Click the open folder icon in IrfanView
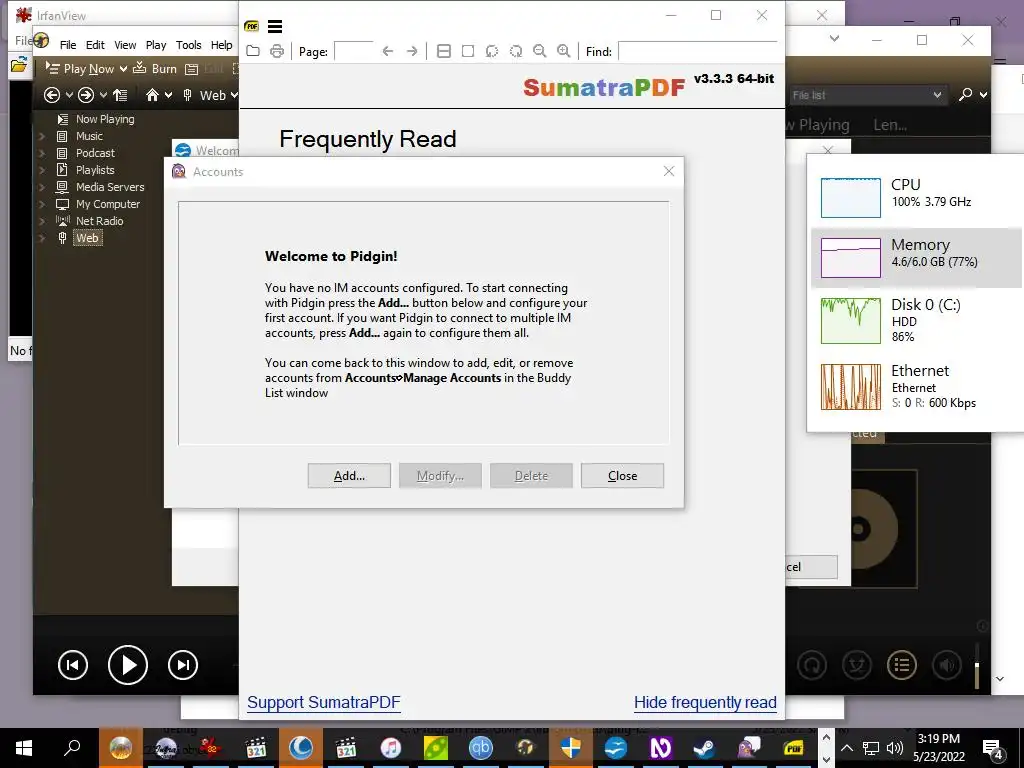1024x768 pixels. point(19,65)
